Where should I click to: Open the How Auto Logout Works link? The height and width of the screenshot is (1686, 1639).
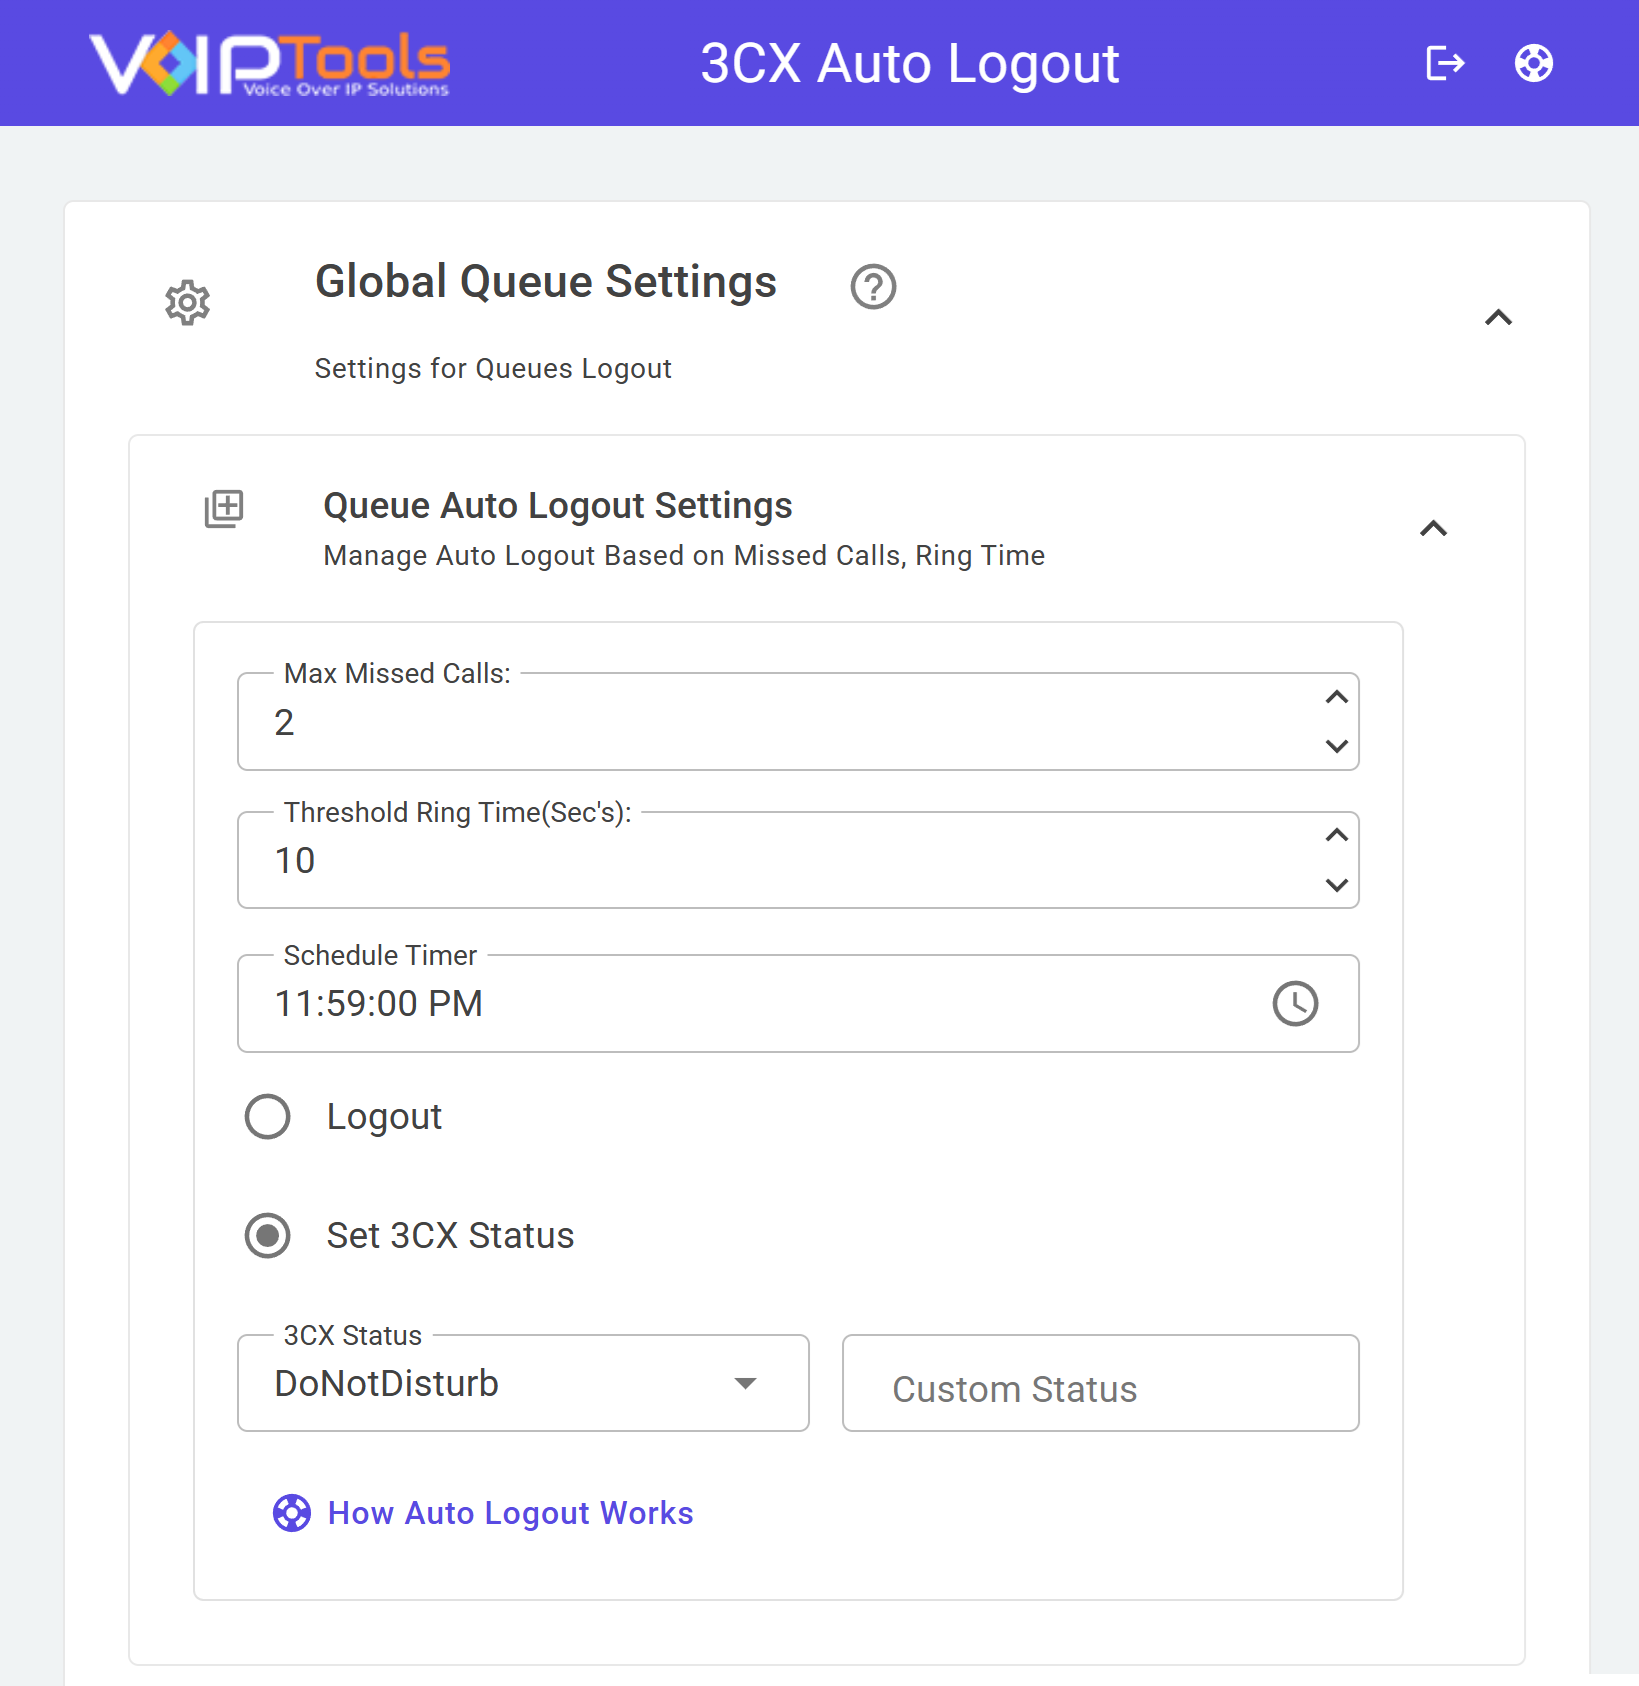click(510, 1513)
